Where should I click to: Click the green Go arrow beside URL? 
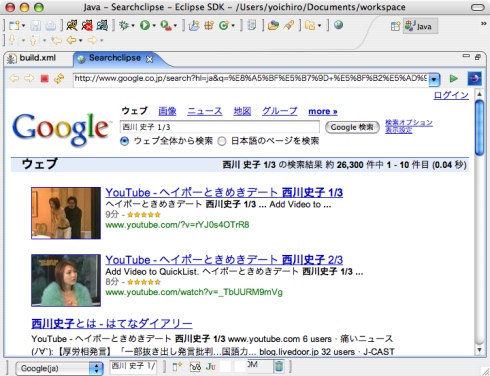pyautogui.click(x=453, y=79)
